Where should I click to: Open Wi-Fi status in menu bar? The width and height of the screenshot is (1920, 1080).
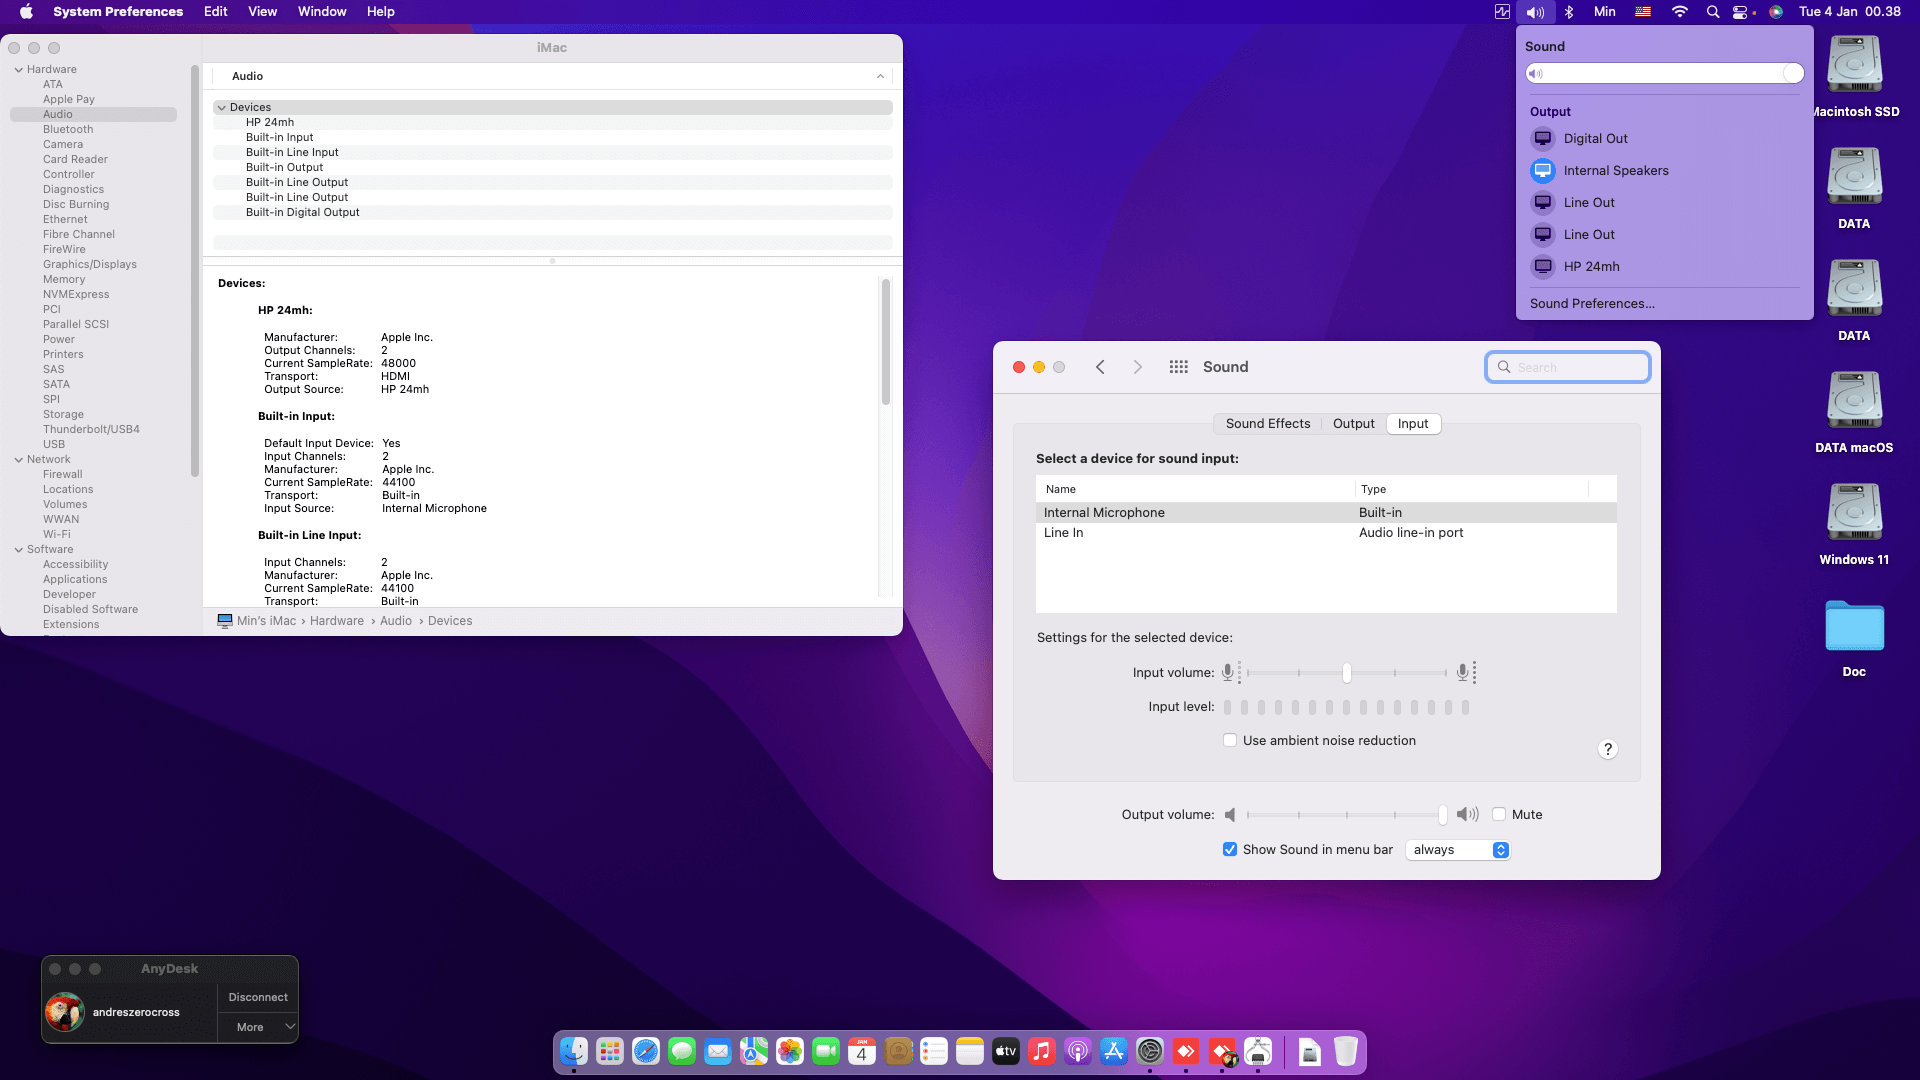coord(1680,12)
